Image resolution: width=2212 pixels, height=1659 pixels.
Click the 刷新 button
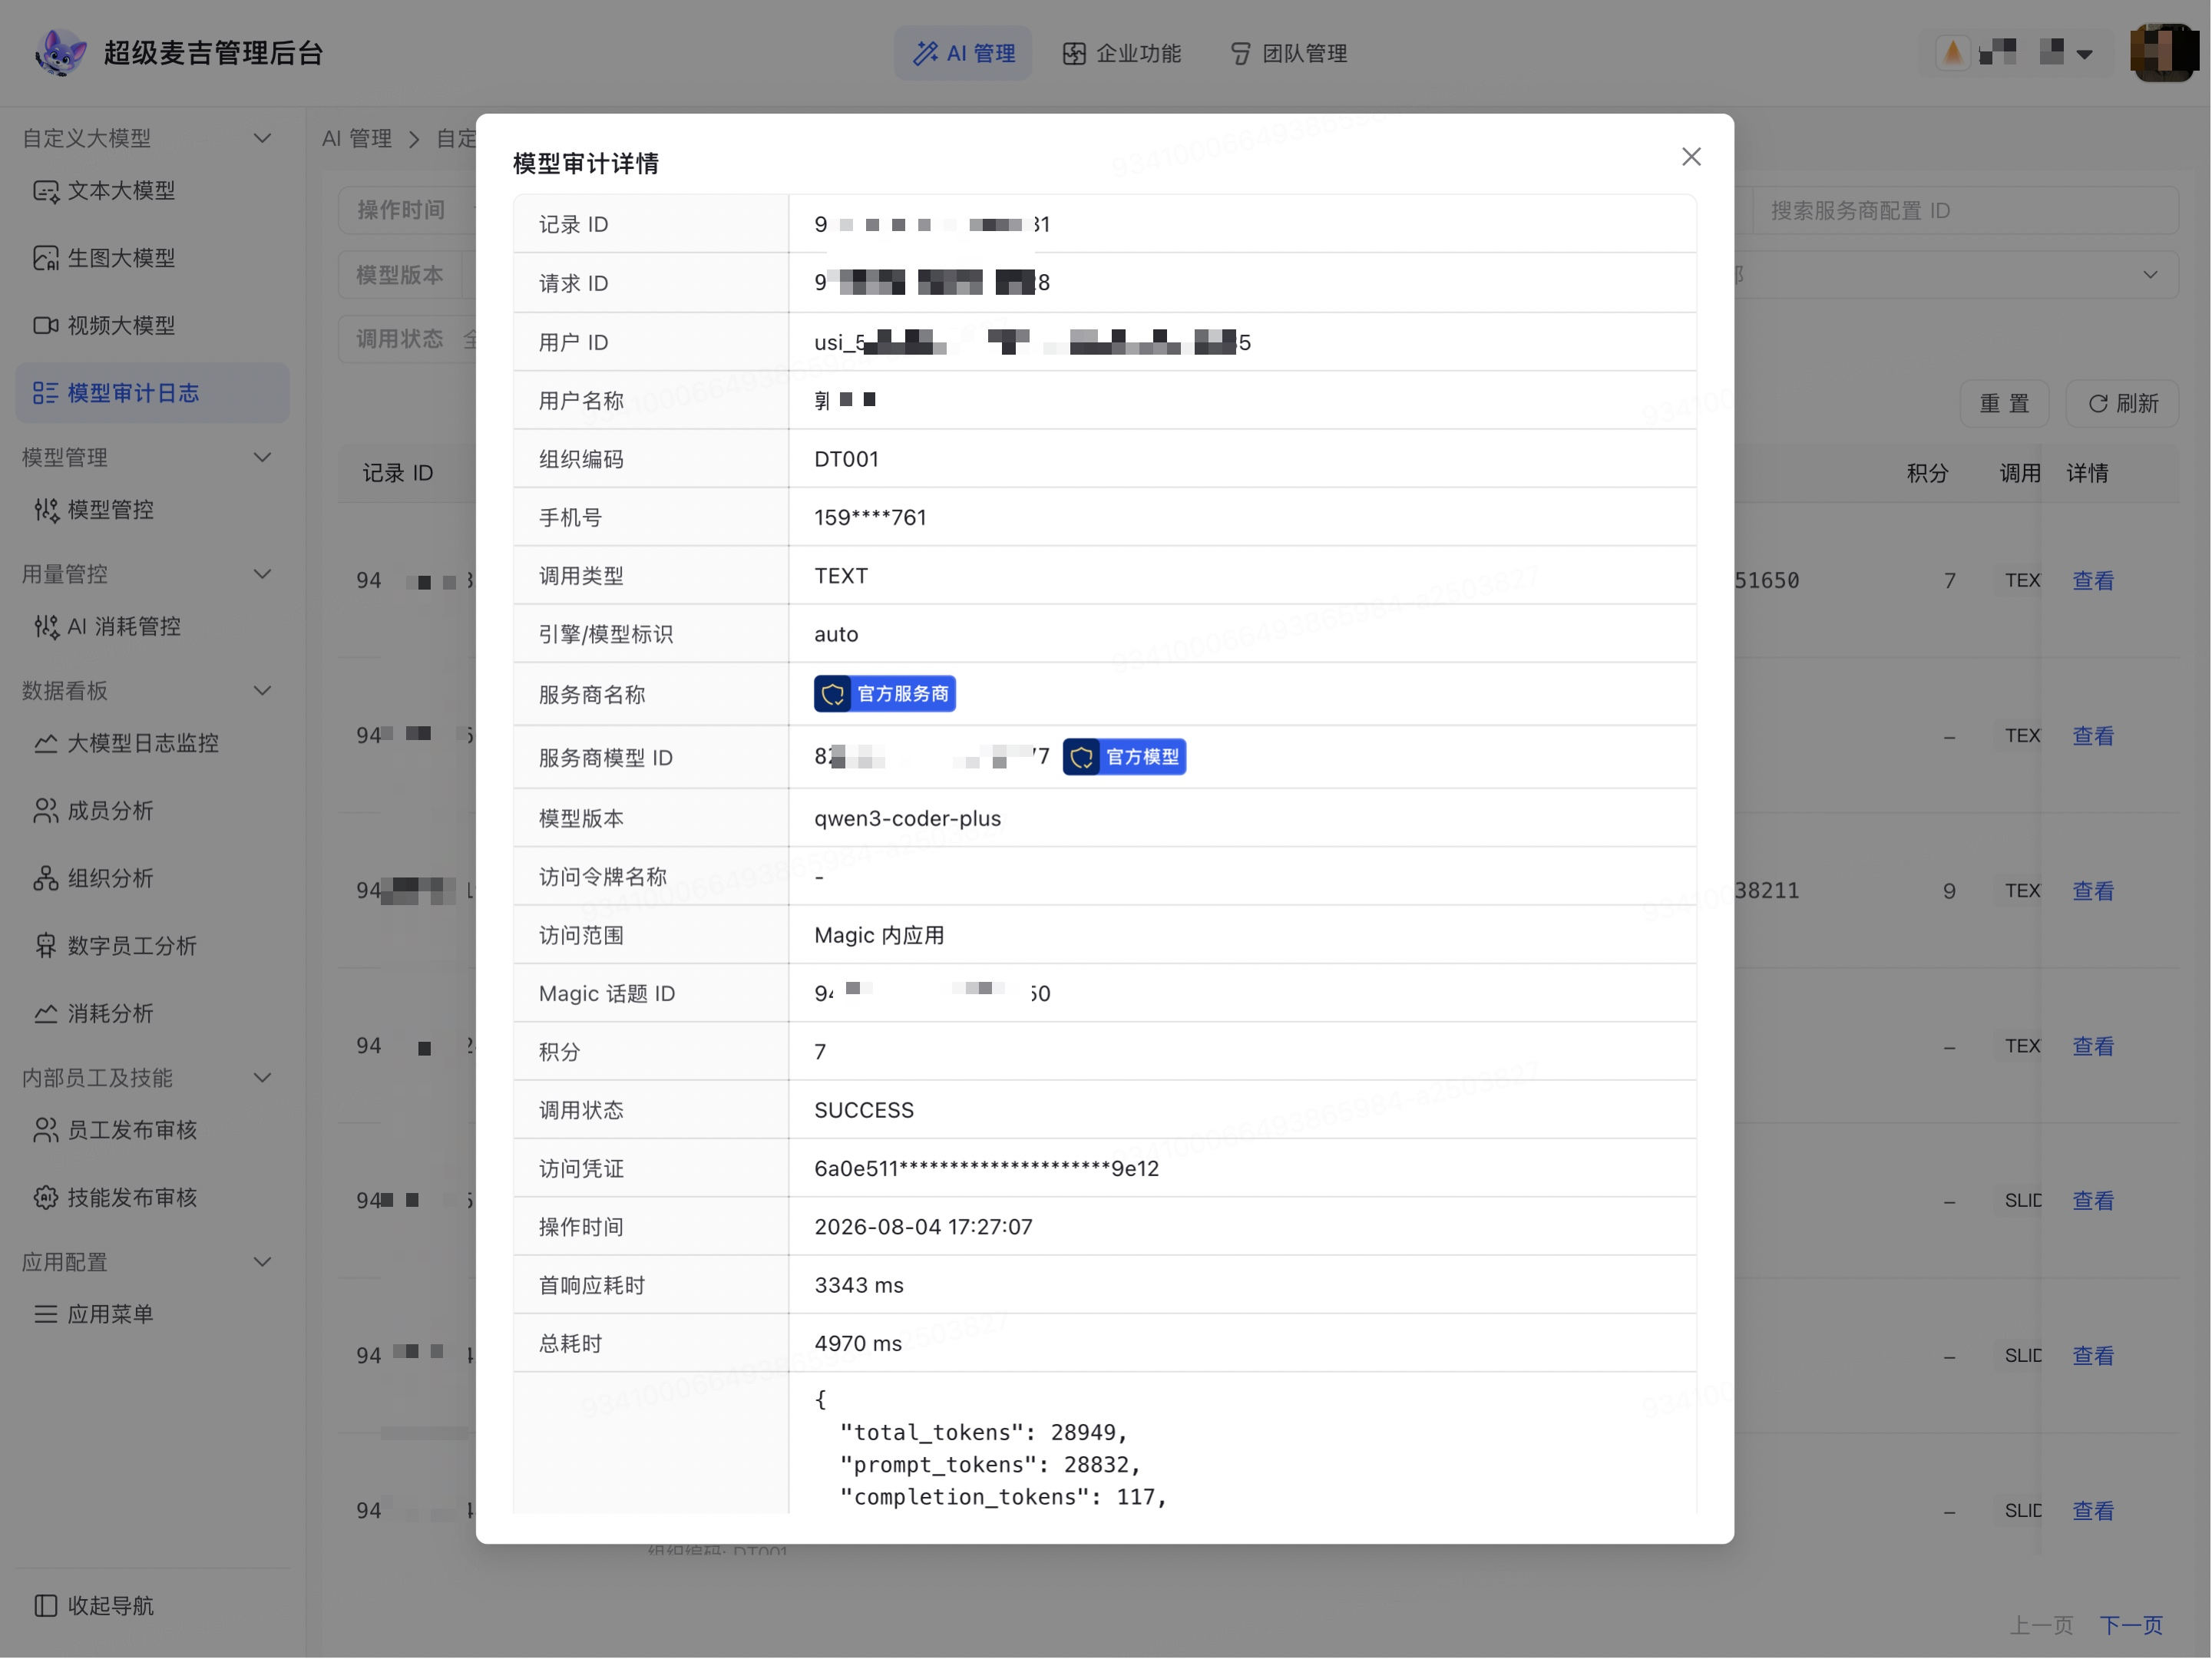point(2123,403)
